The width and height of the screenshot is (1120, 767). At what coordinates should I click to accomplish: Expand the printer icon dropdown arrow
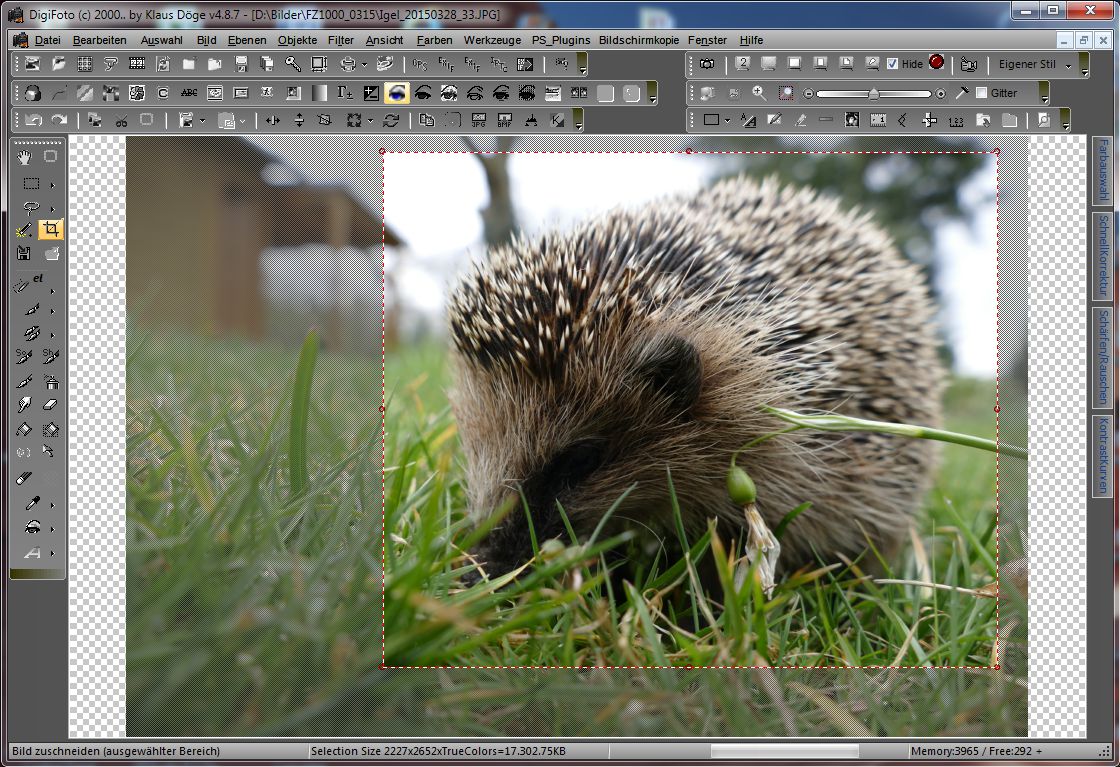(364, 64)
